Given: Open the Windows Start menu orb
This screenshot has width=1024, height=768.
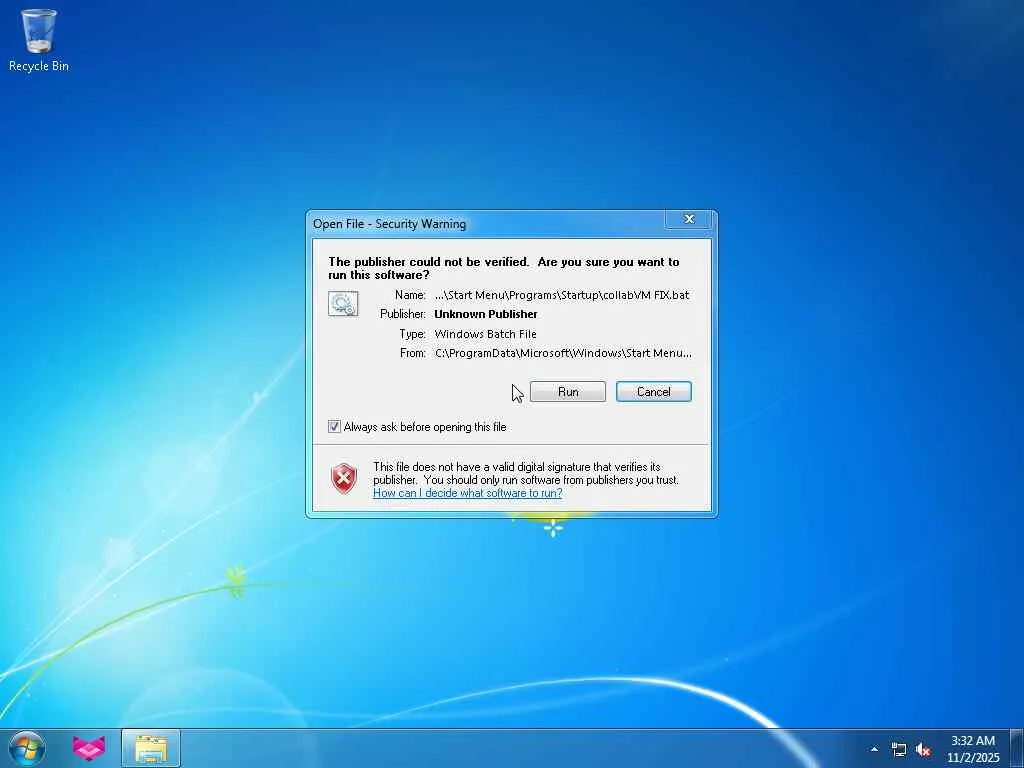Looking at the screenshot, I should [27, 748].
